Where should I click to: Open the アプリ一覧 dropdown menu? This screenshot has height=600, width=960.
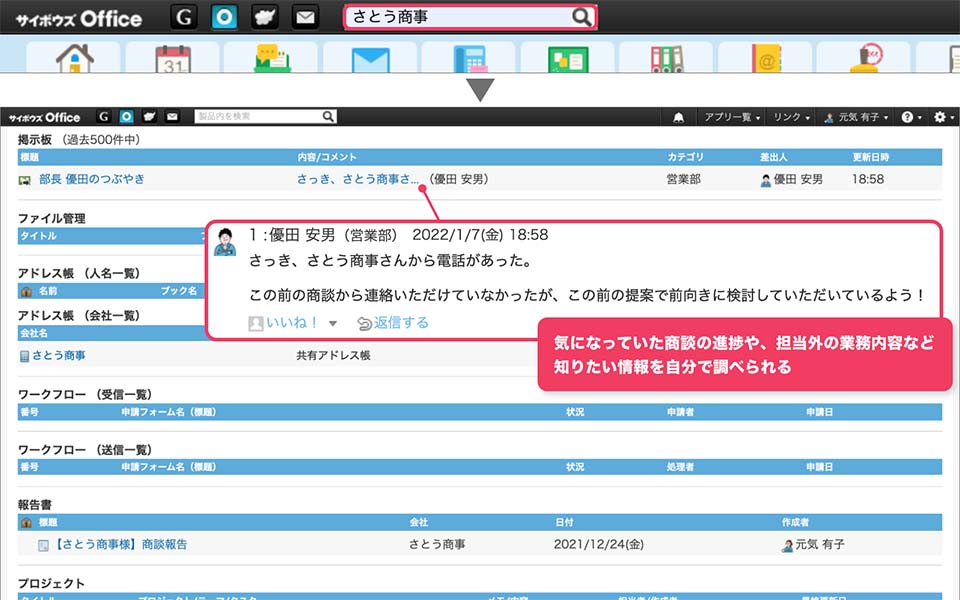click(x=732, y=117)
